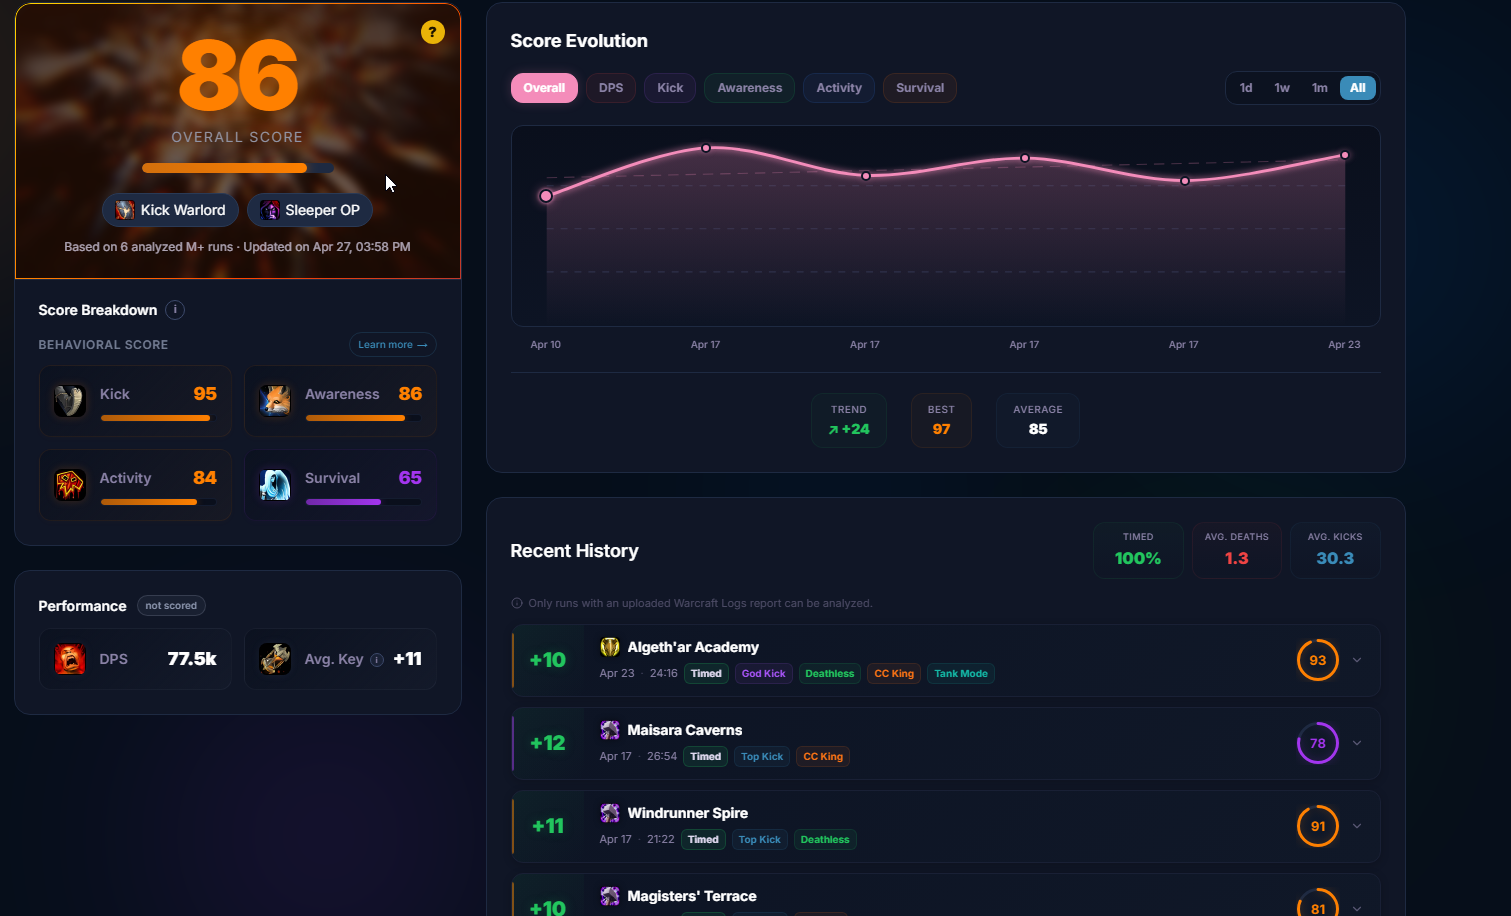Click the Maisara Caverns Top Kick tag
This screenshot has width=1511, height=916.
[x=762, y=757]
